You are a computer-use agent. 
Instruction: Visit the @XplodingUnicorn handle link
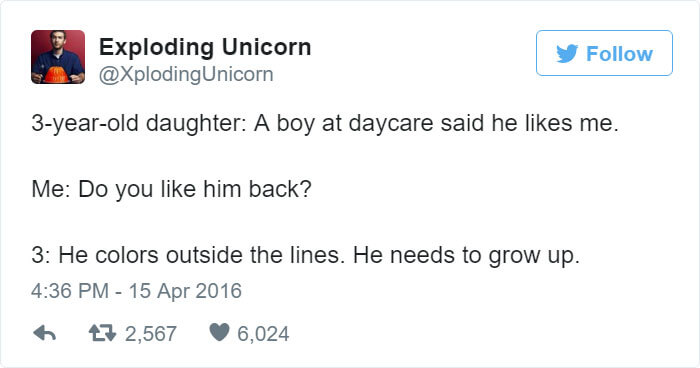pos(186,75)
